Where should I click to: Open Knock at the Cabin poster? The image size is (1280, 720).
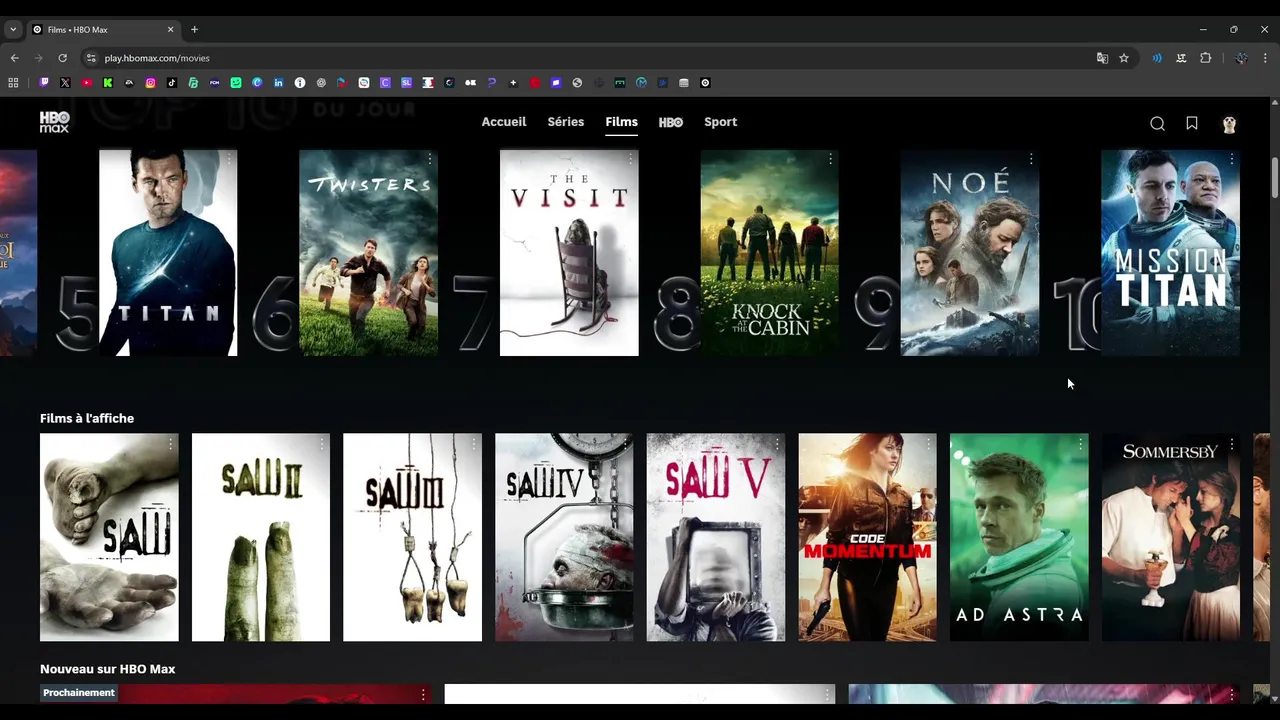click(769, 253)
